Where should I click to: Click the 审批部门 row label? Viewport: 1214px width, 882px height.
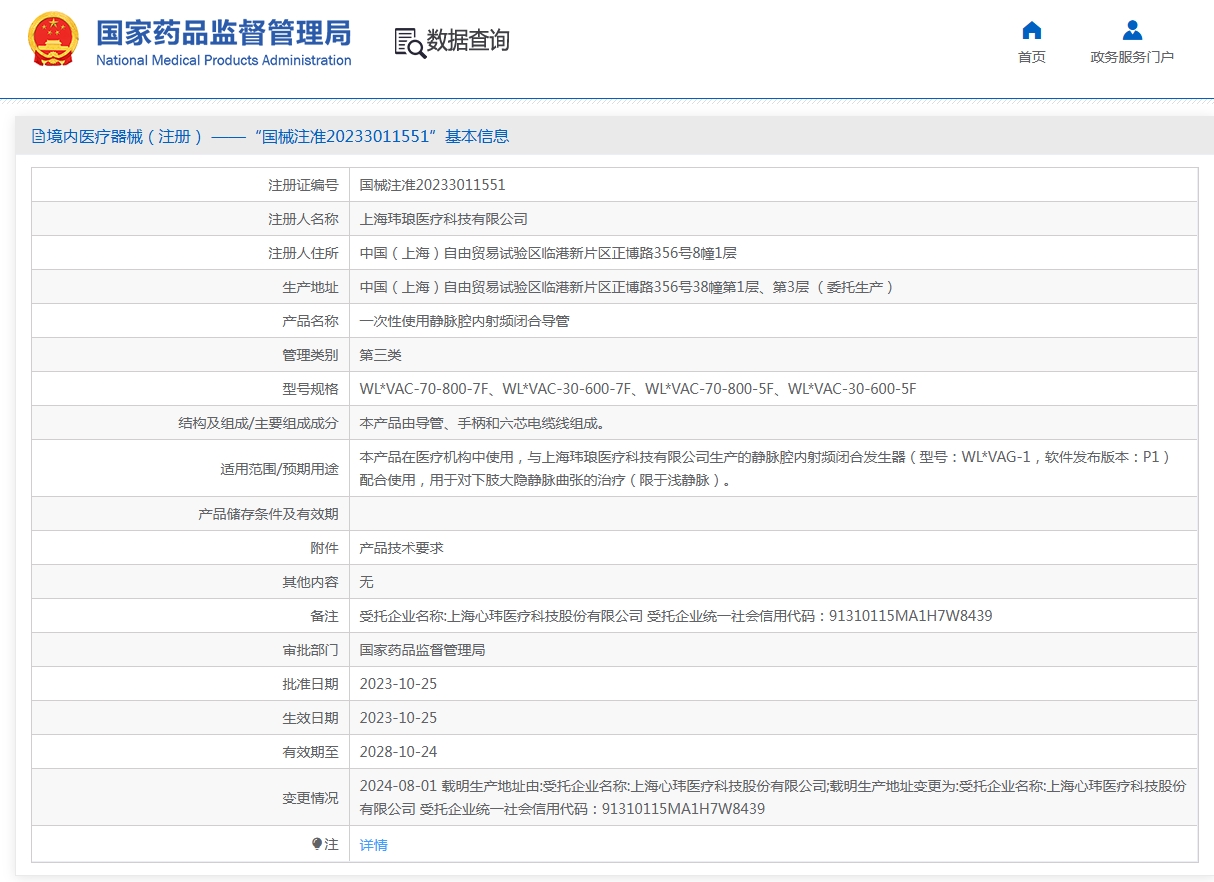click(x=310, y=650)
